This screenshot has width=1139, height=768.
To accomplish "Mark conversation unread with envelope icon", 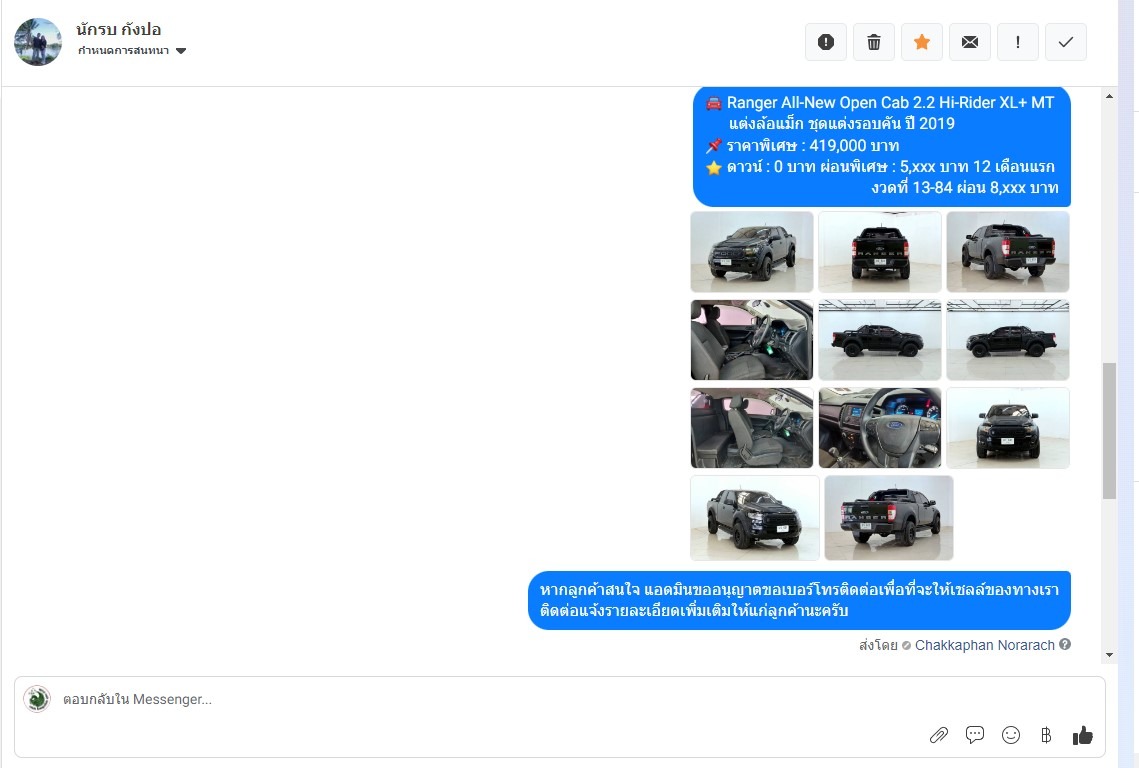I will pyautogui.click(x=970, y=42).
